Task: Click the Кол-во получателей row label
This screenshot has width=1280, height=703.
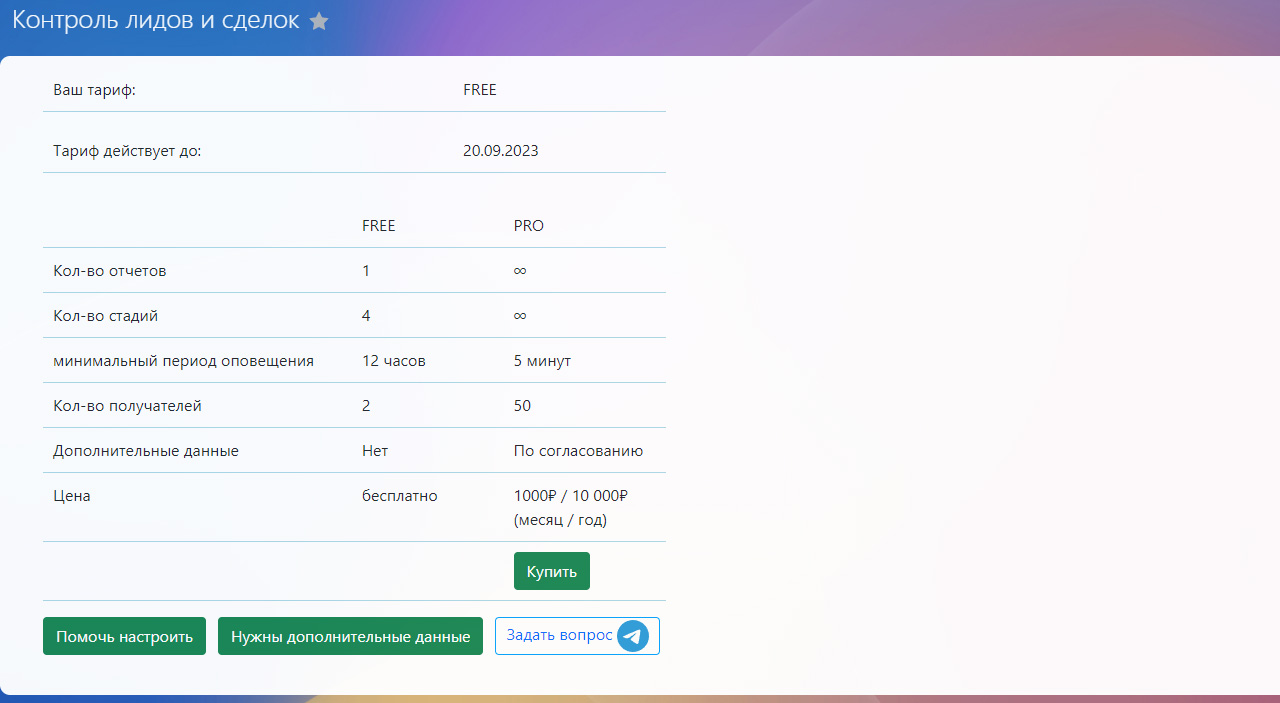Action: click(127, 406)
